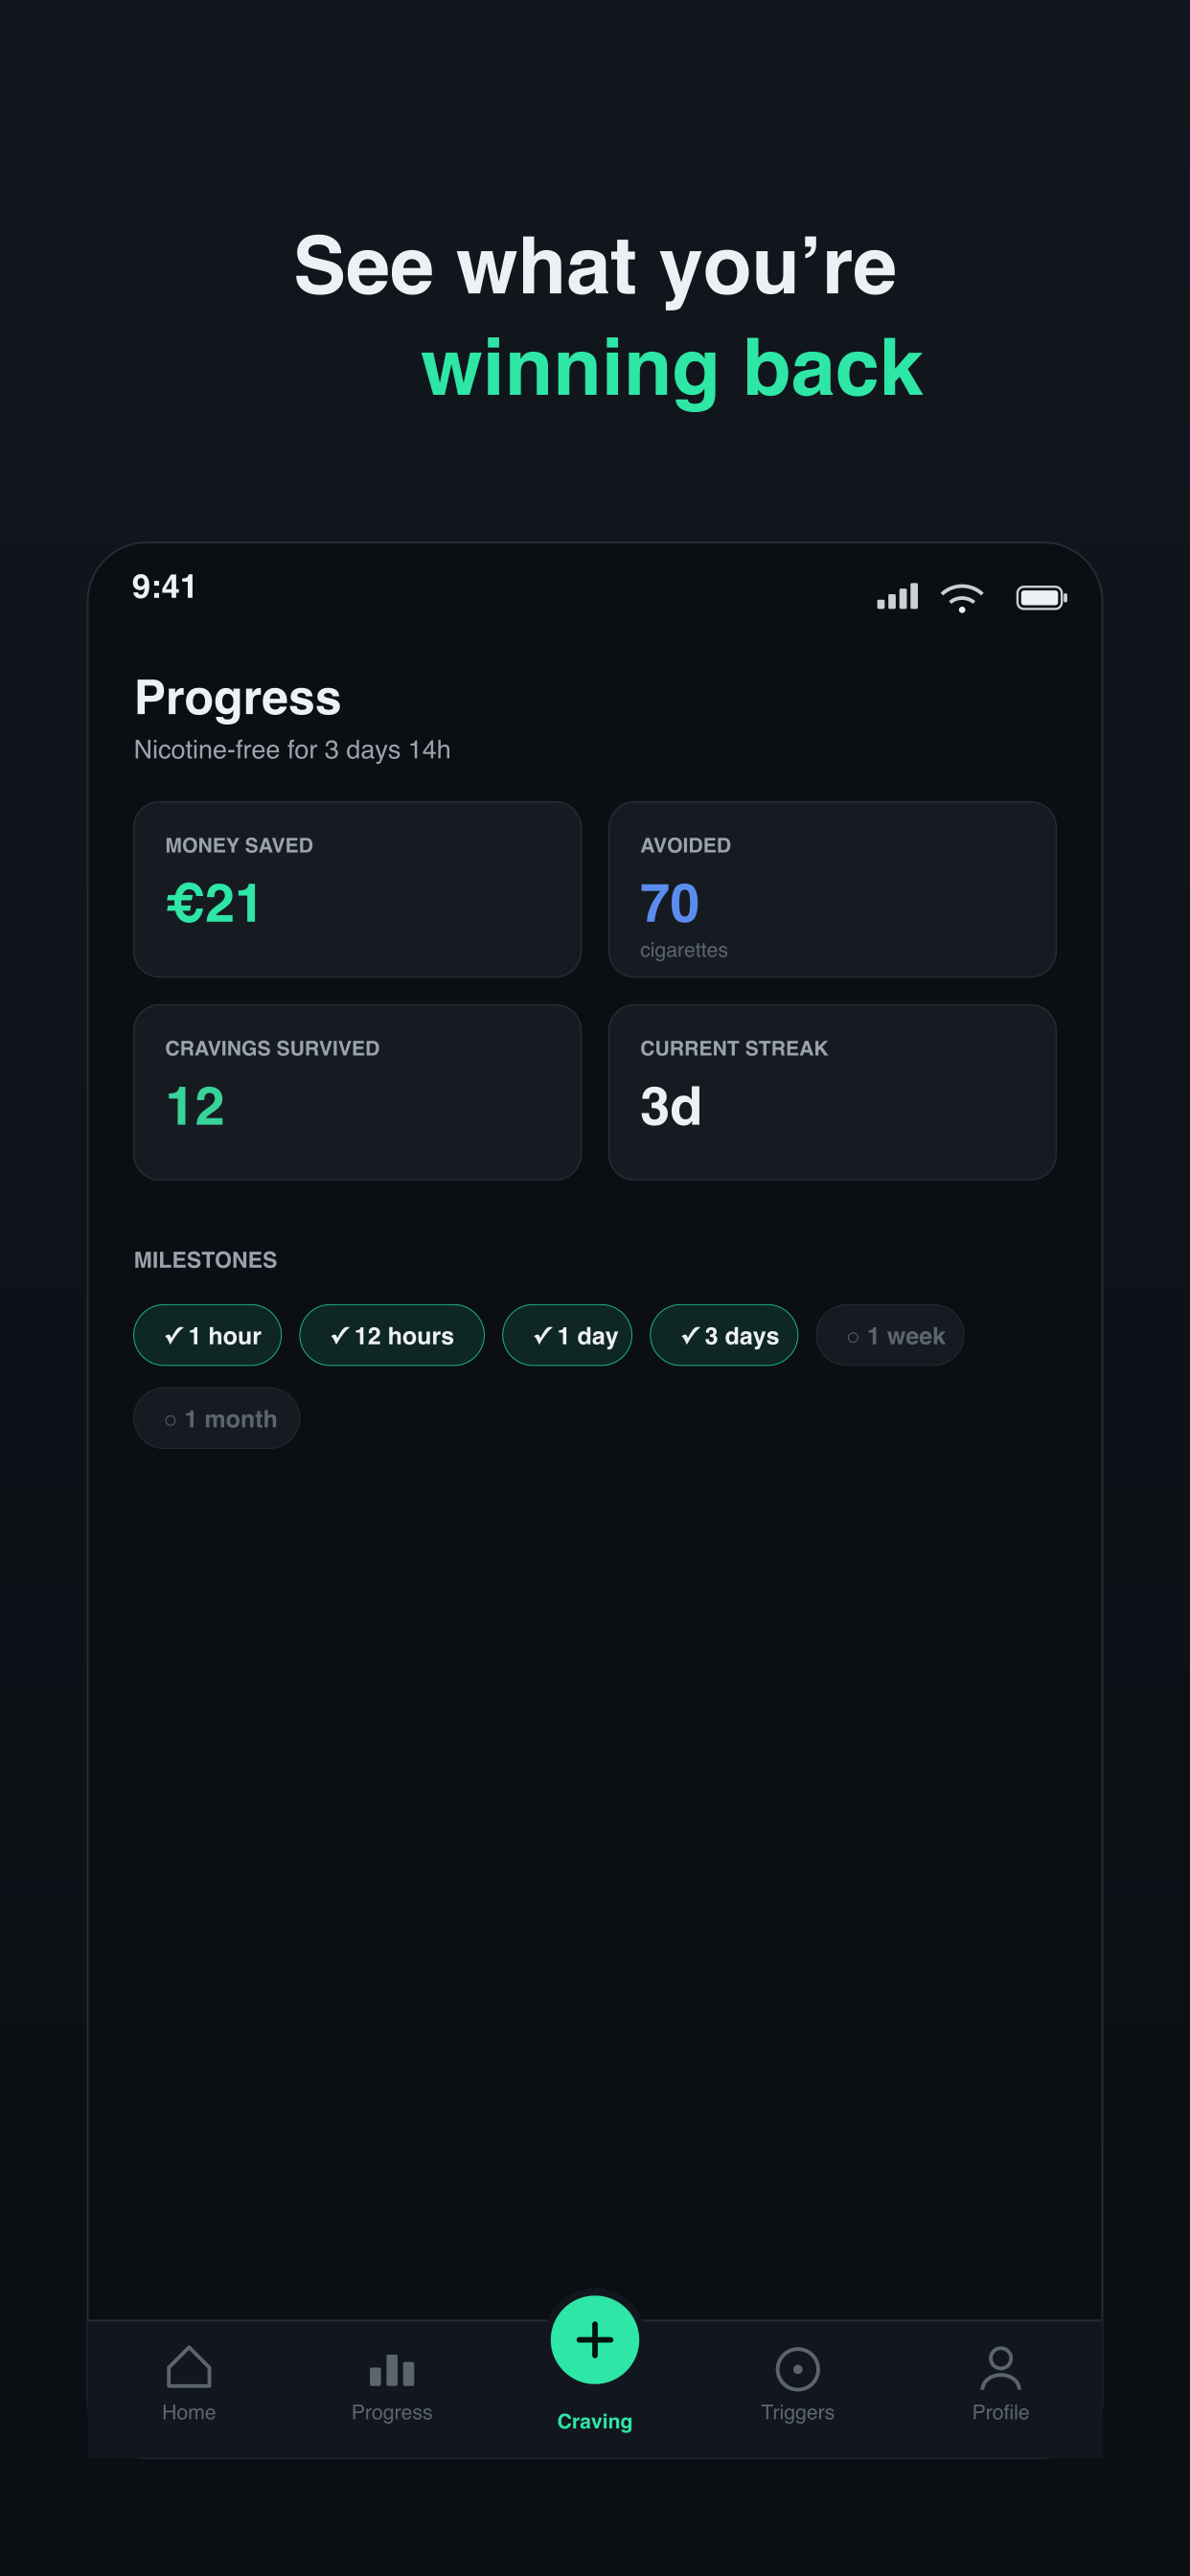
Task: Open the Cravings Survived card
Action: 357,1092
